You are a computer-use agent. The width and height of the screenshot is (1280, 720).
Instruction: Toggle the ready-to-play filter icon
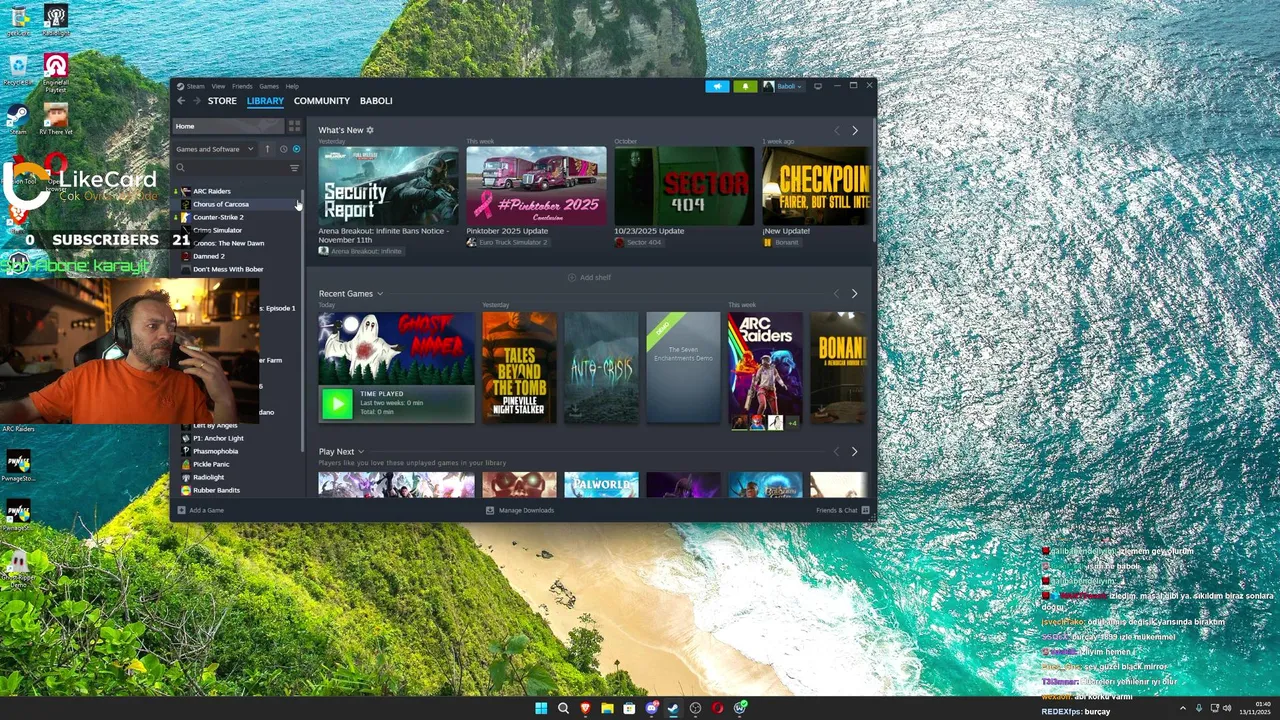coord(296,149)
